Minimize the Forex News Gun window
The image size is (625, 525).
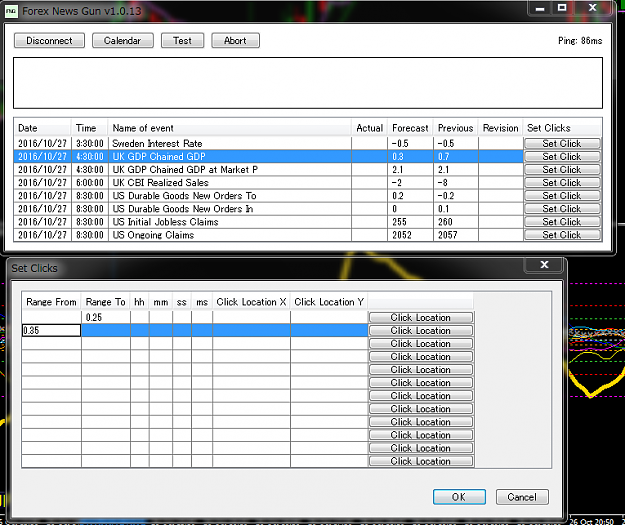coord(540,8)
